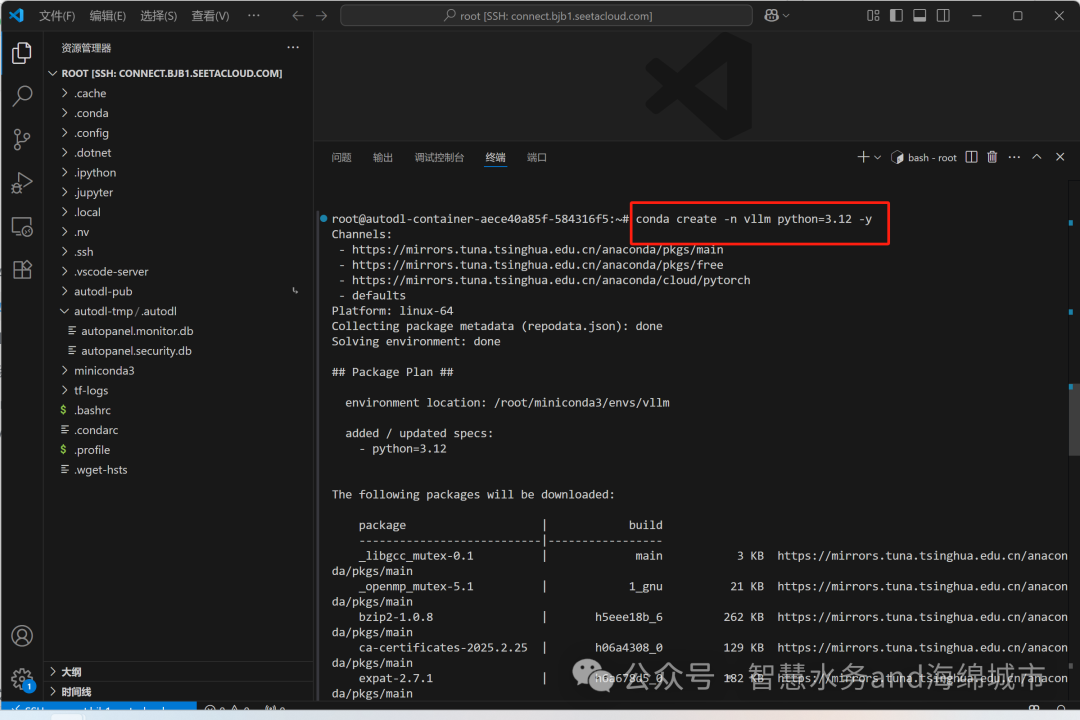1080x720 pixels.
Task: Go back with the left arrow
Action: 298,15
